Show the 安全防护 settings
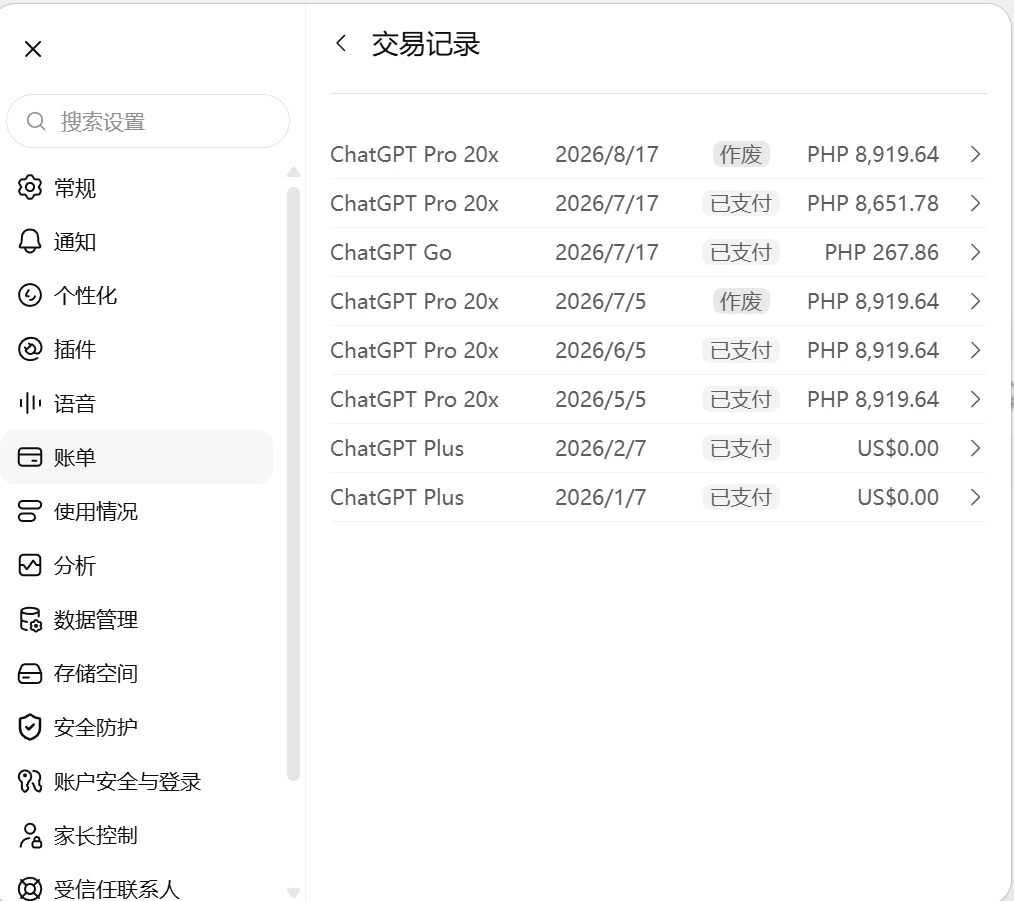The image size is (1014, 901). pyautogui.click(x=136, y=727)
